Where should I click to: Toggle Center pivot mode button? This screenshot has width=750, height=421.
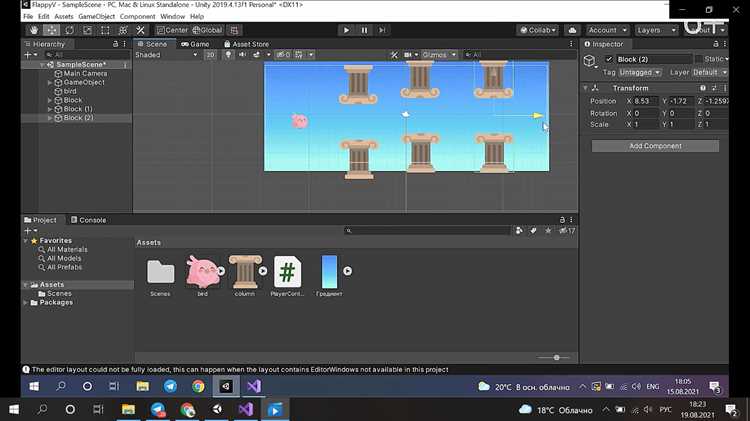tap(173, 30)
